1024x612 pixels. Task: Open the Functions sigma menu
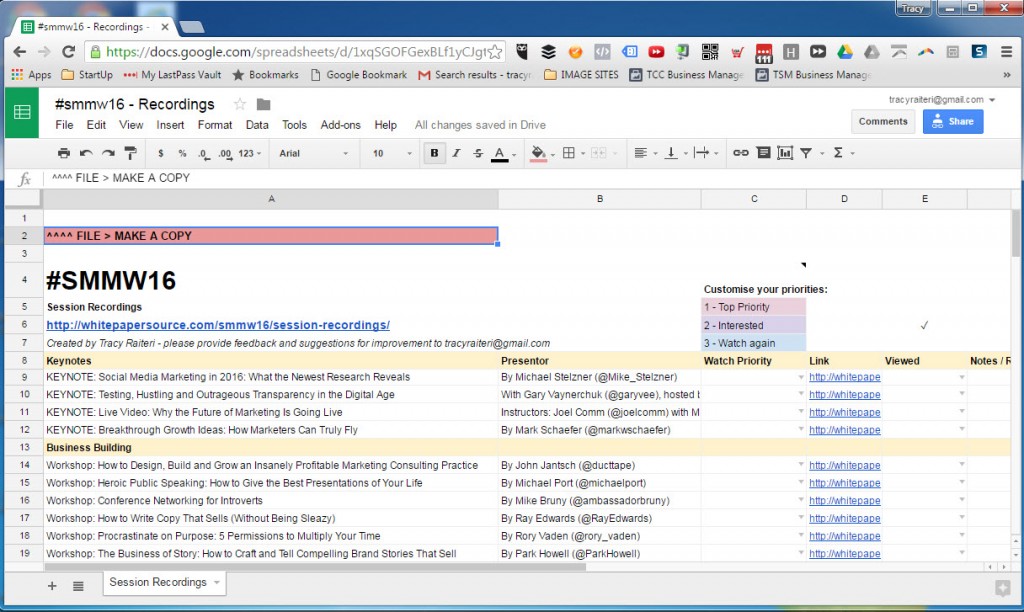839,153
